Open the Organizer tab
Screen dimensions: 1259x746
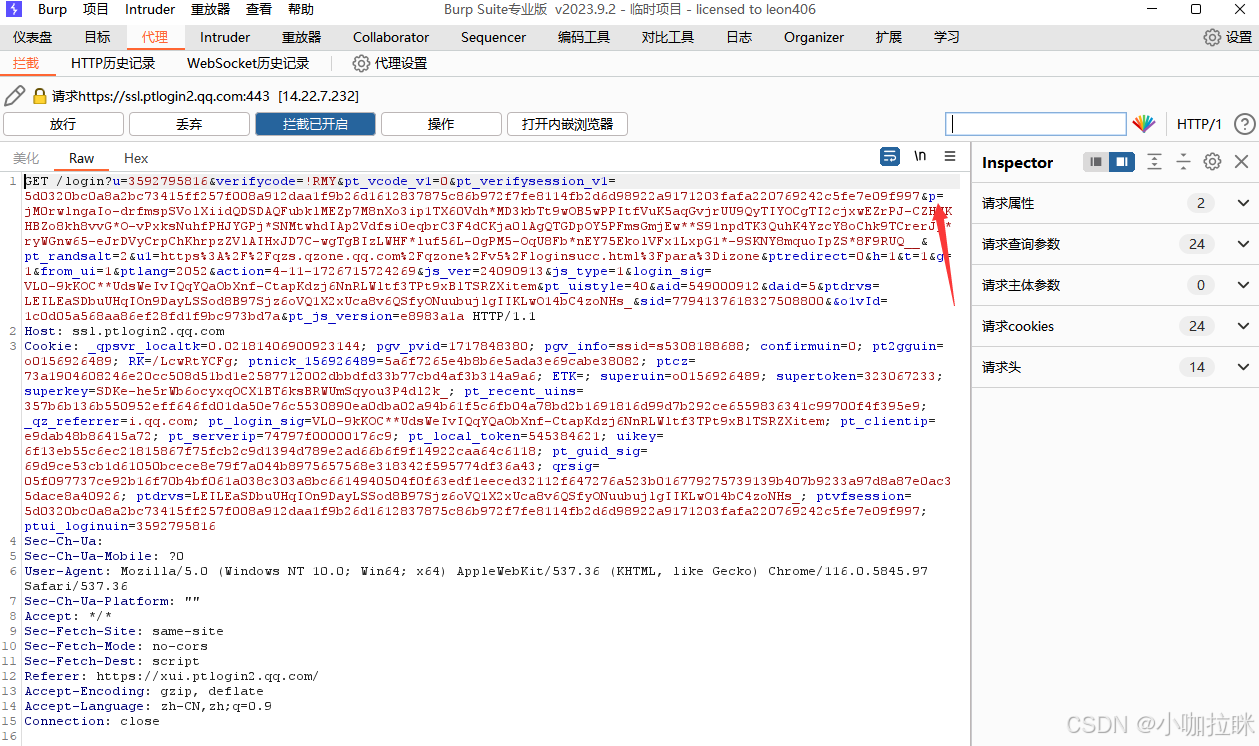pyautogui.click(x=814, y=37)
